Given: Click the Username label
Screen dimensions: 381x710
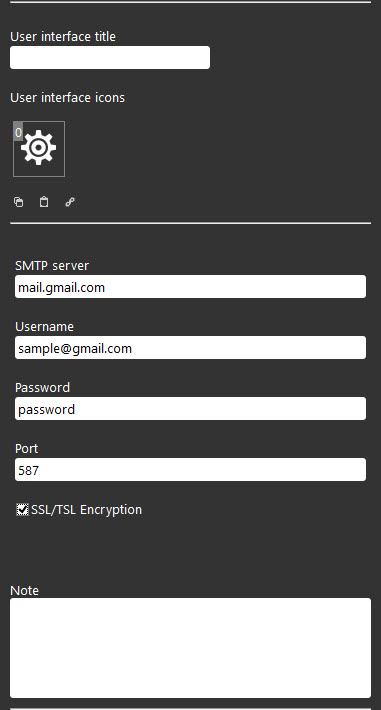Looking at the screenshot, I should click(x=44, y=326).
